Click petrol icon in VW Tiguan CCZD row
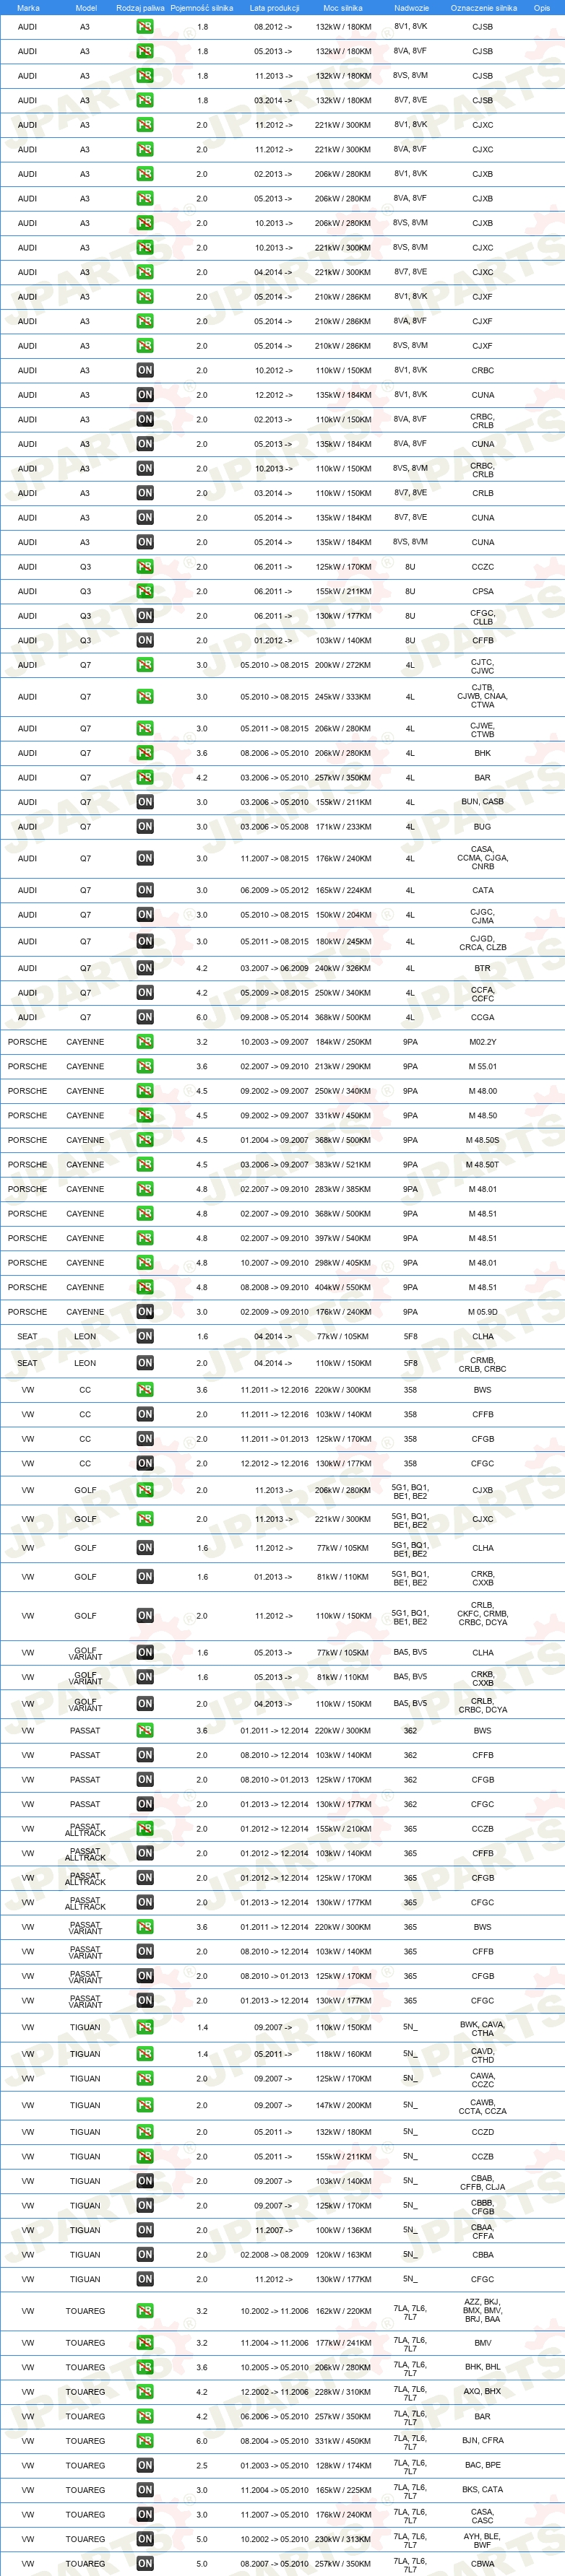Screen dimensions: 565x2576 (145, 2132)
